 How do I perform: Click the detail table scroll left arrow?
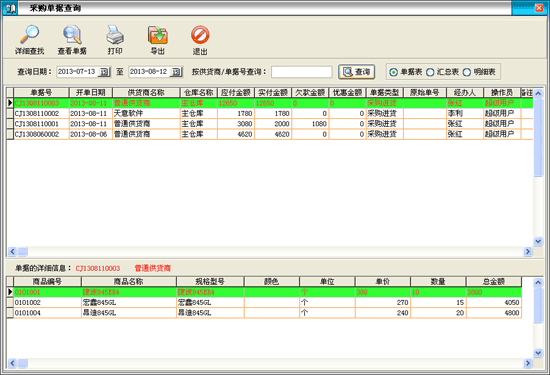pos(12,363)
